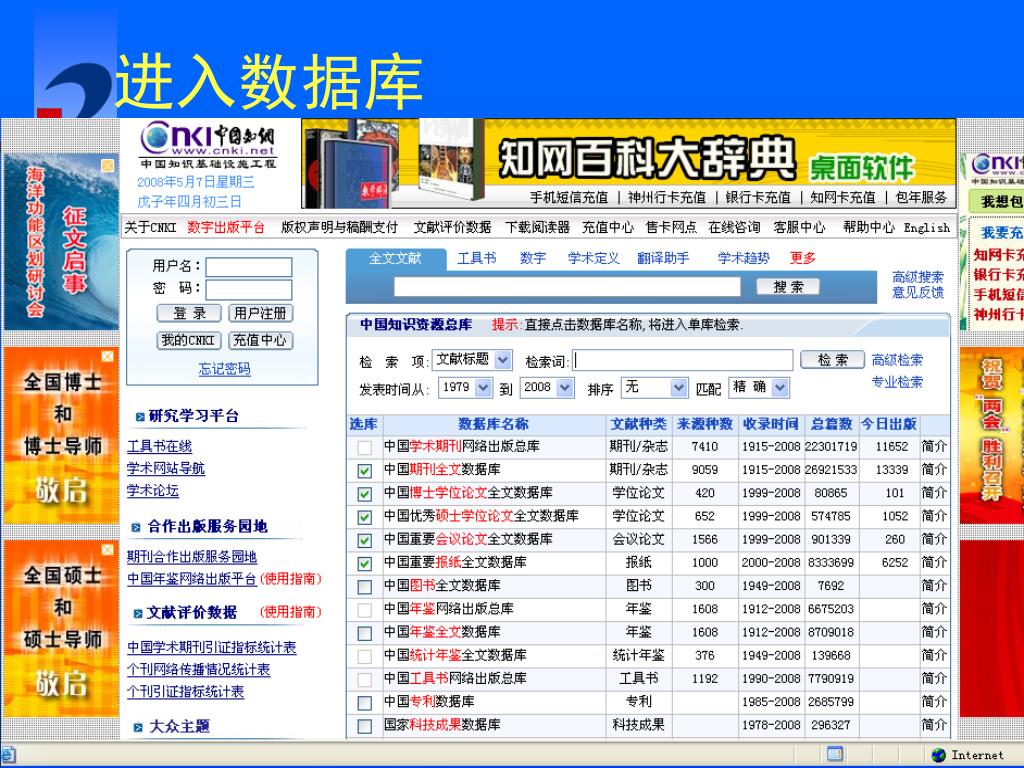Open the 排序 sort dropdown
This screenshot has width=1024, height=768.
[x=654, y=387]
